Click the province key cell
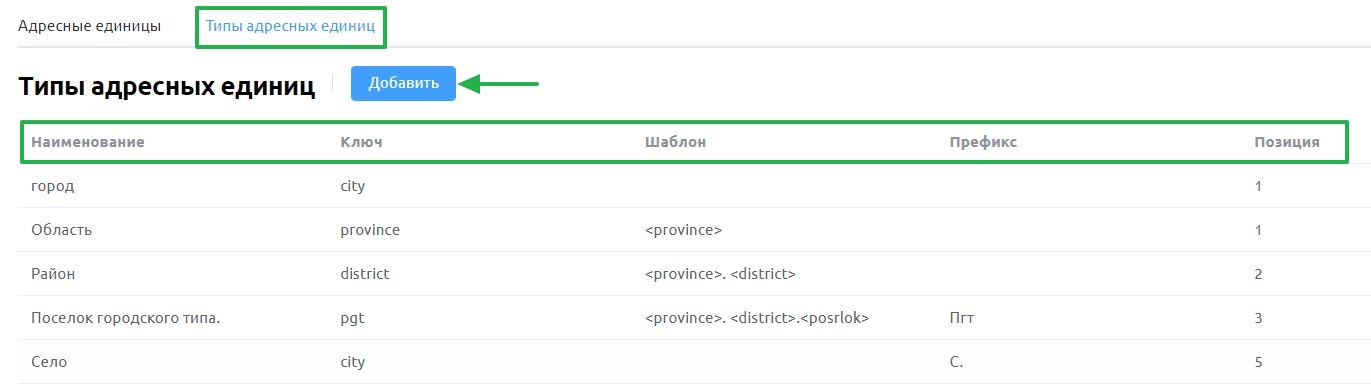 pos(370,230)
